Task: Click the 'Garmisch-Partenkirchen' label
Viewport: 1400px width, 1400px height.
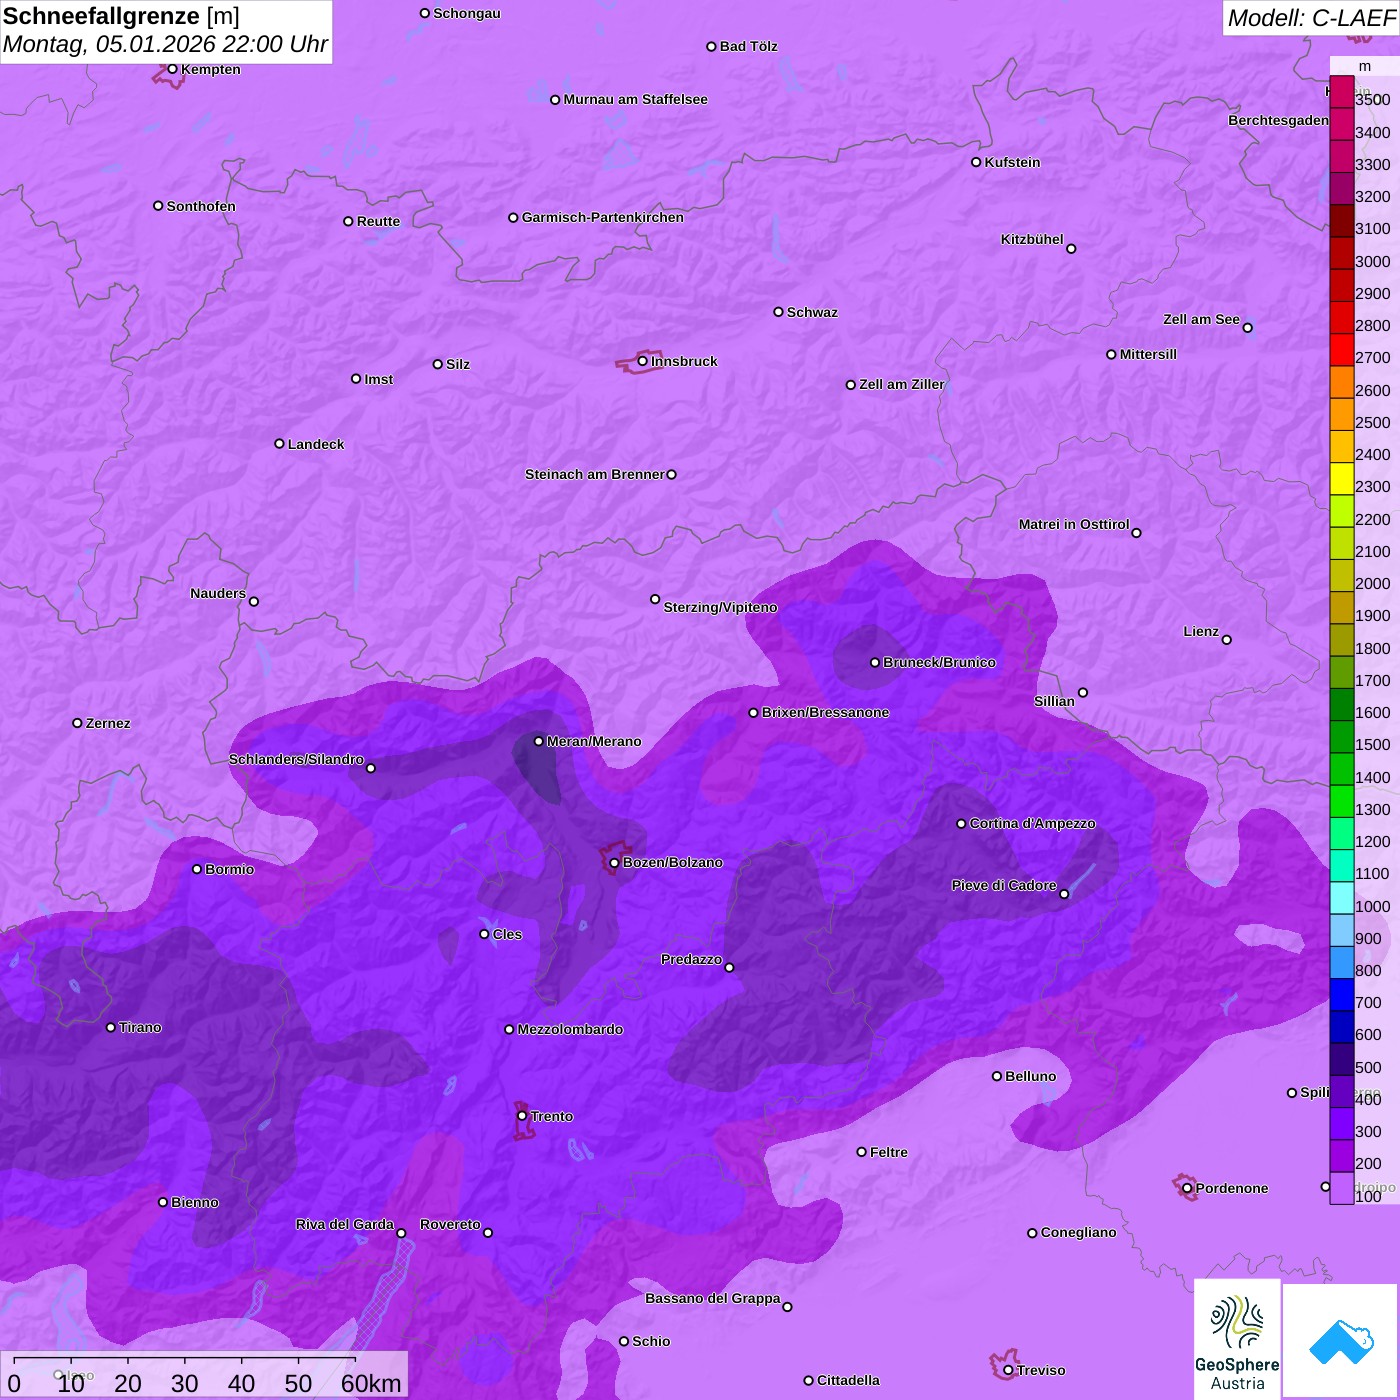Action: [x=603, y=217]
